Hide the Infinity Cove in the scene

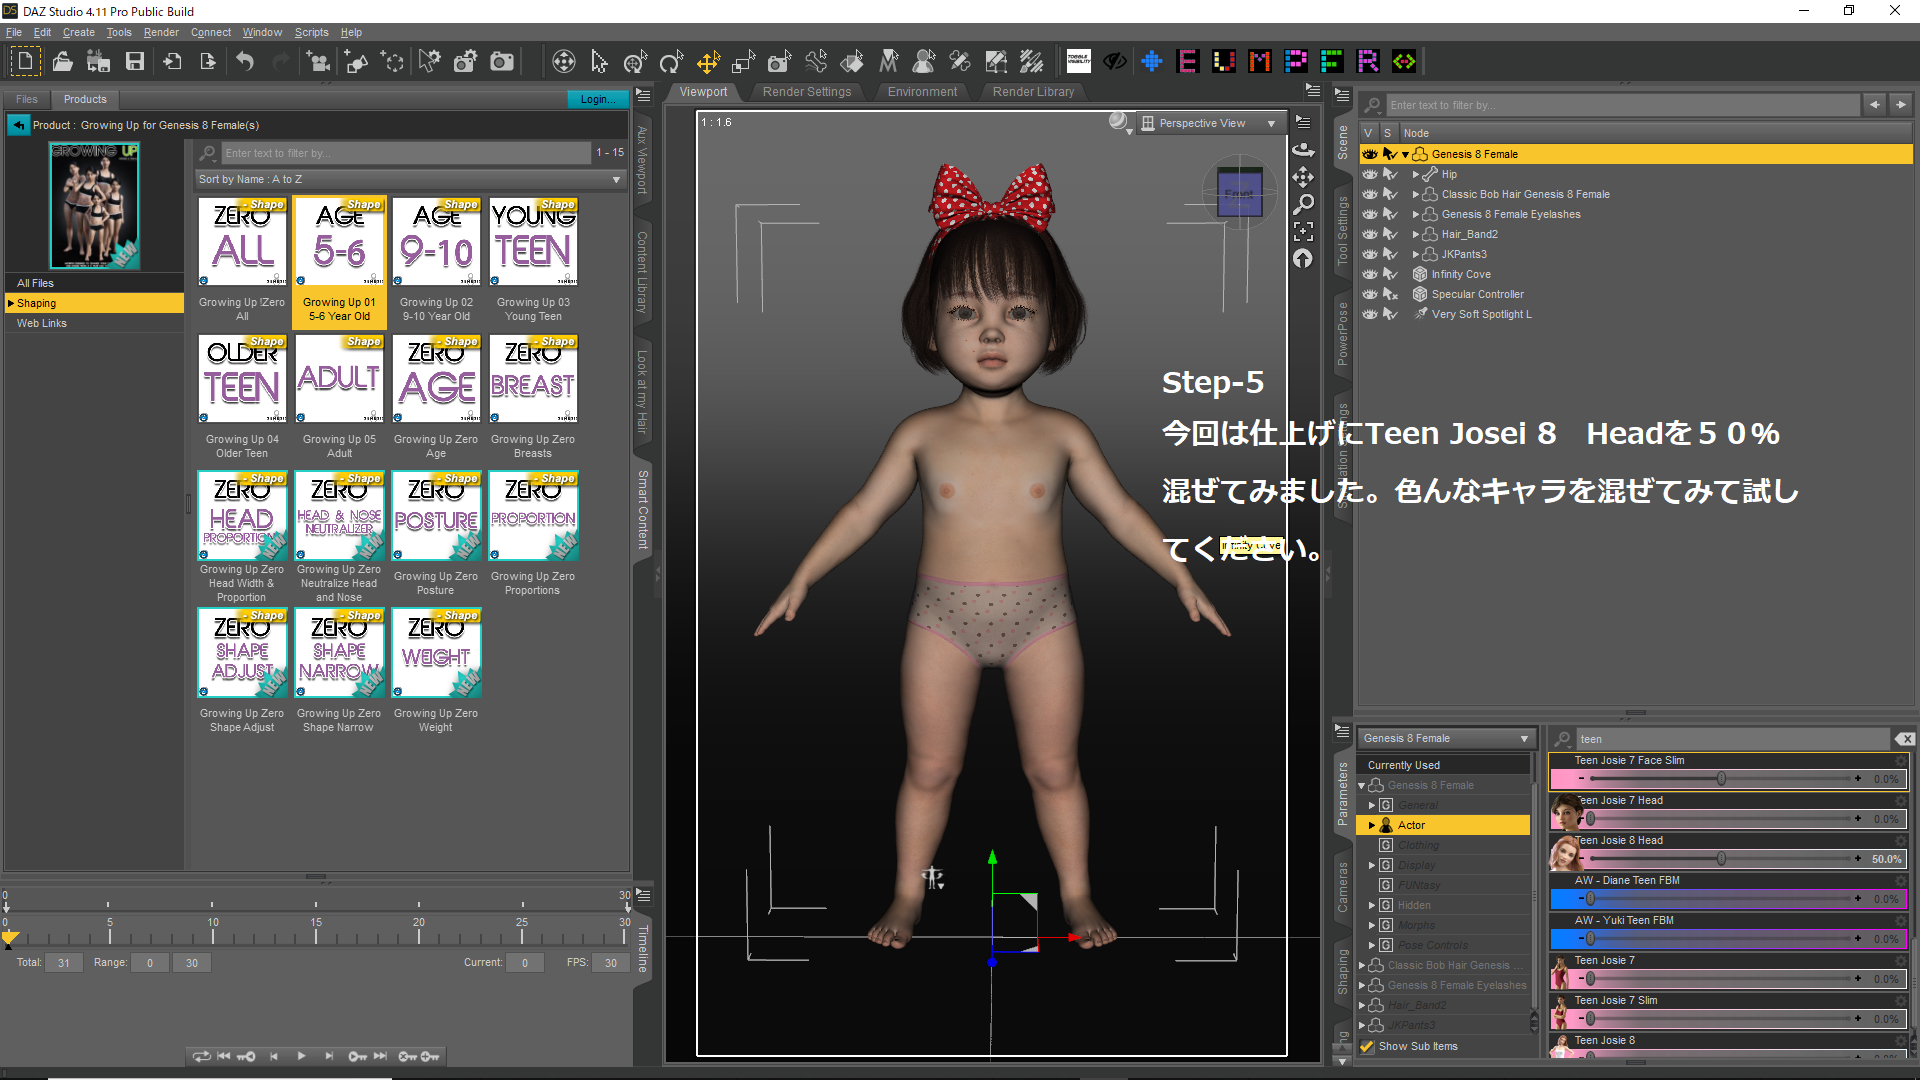1370,274
